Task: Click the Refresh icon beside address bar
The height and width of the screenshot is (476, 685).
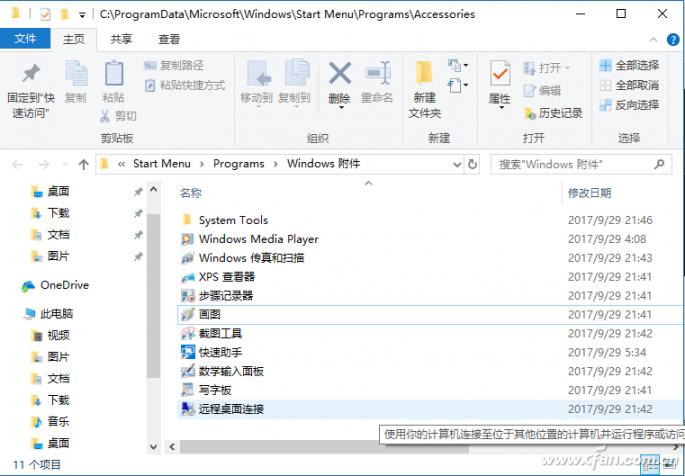Action: 472,164
